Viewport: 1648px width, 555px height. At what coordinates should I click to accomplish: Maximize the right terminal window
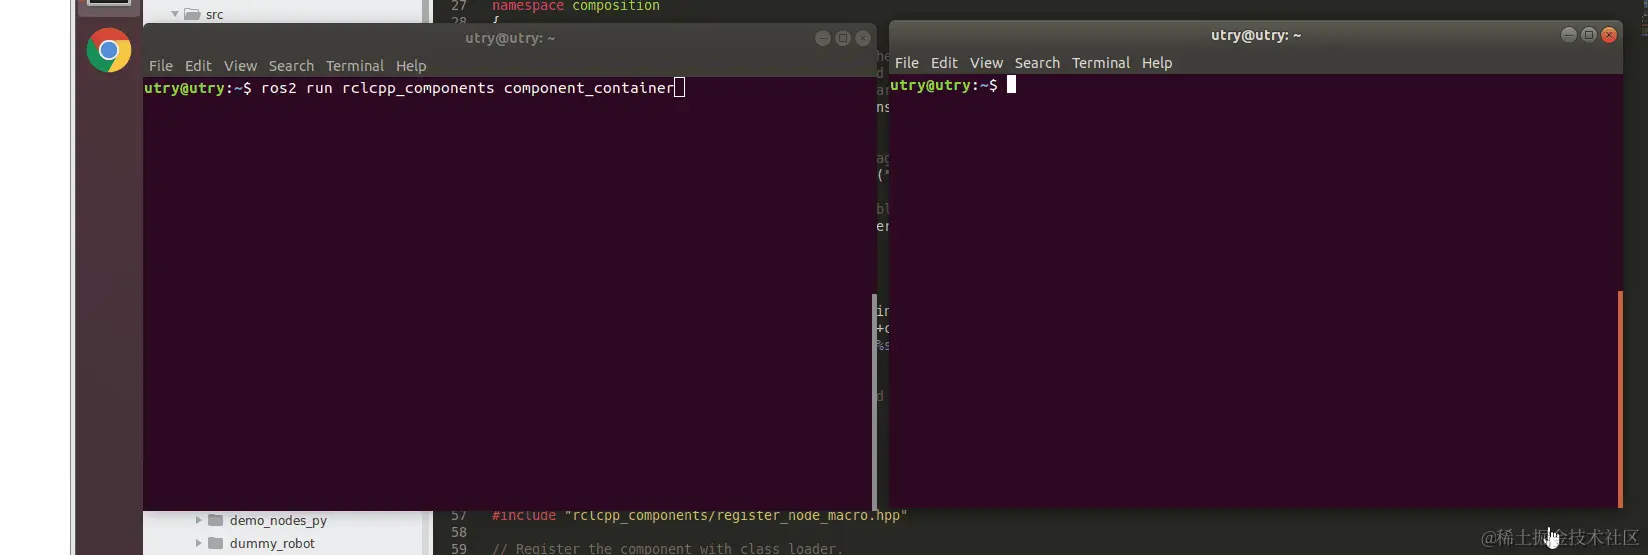(x=1589, y=35)
